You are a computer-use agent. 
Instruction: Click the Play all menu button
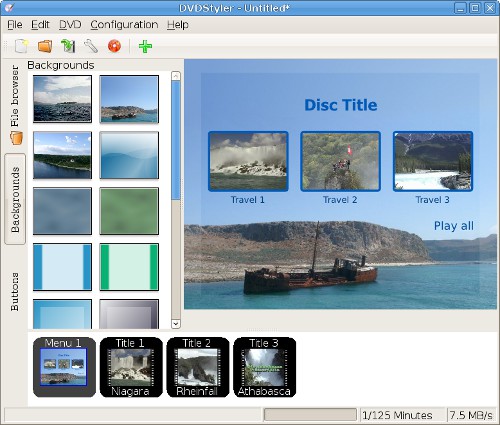pos(454,226)
